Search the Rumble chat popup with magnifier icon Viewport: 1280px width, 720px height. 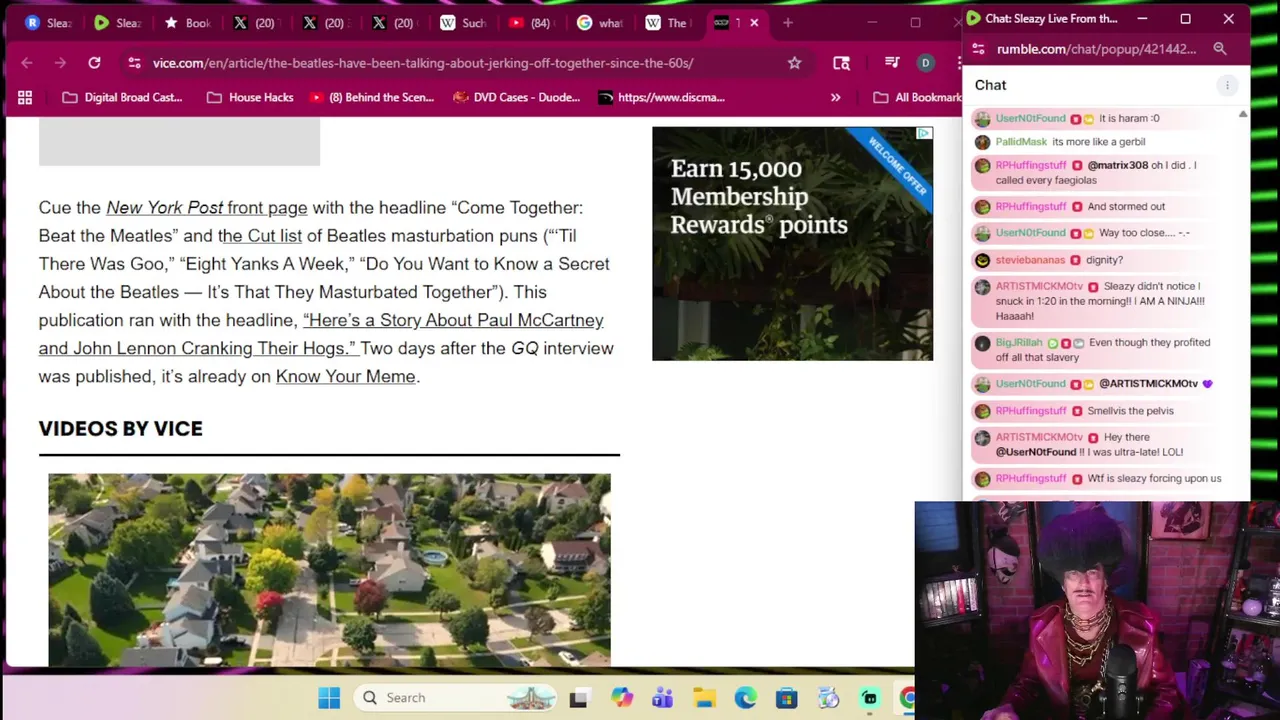point(1220,49)
